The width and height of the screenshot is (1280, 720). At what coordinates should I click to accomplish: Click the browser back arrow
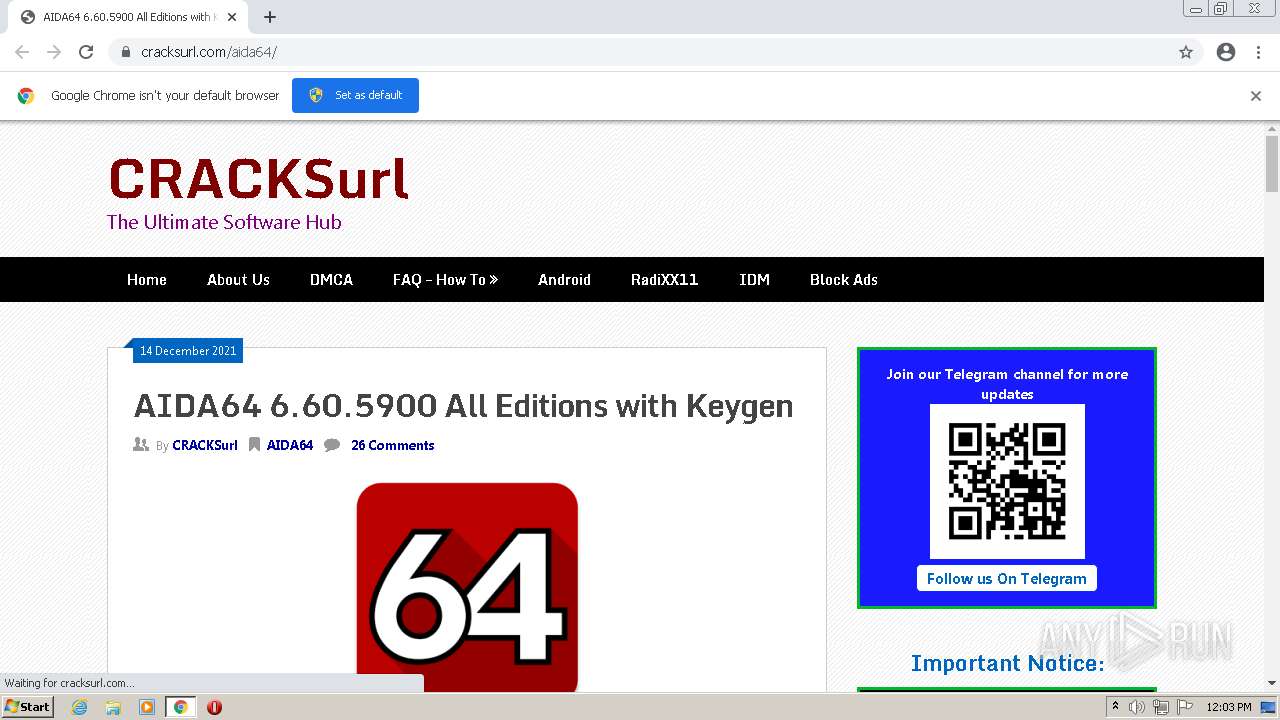tap(22, 52)
